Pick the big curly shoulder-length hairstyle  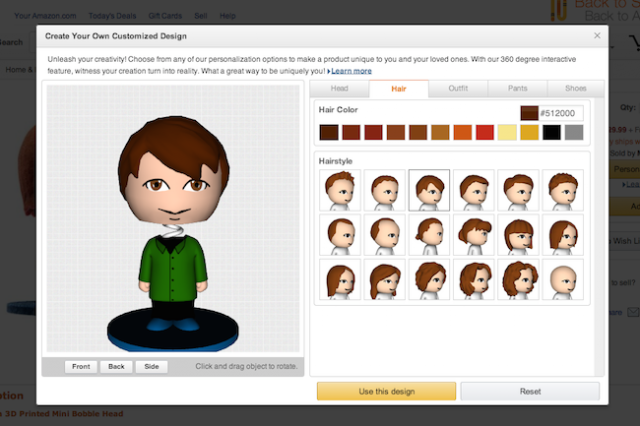pos(519,280)
